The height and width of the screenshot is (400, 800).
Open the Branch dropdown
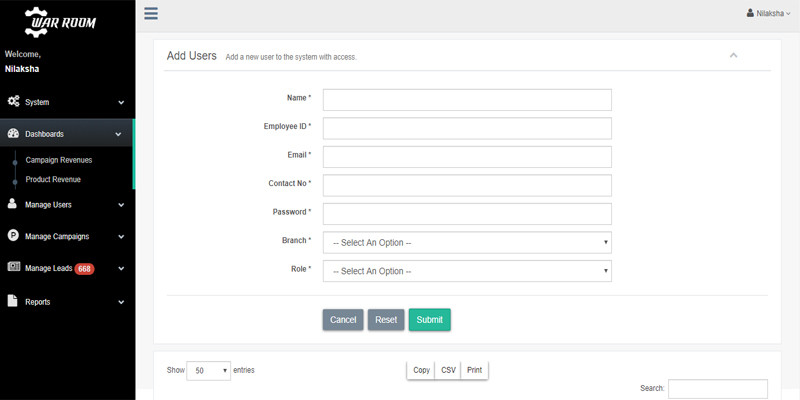click(467, 242)
